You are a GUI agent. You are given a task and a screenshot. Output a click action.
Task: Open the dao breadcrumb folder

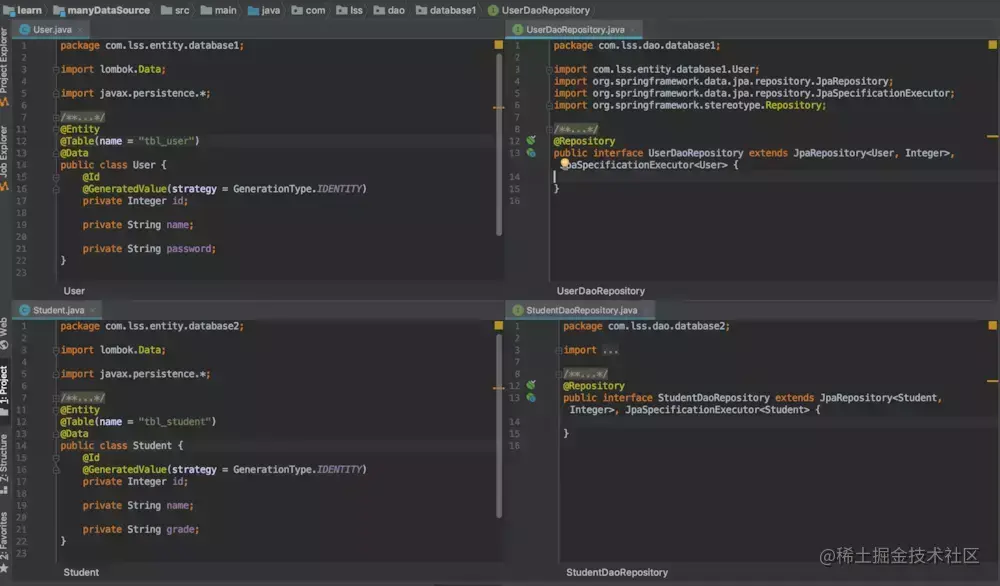pyautogui.click(x=389, y=10)
